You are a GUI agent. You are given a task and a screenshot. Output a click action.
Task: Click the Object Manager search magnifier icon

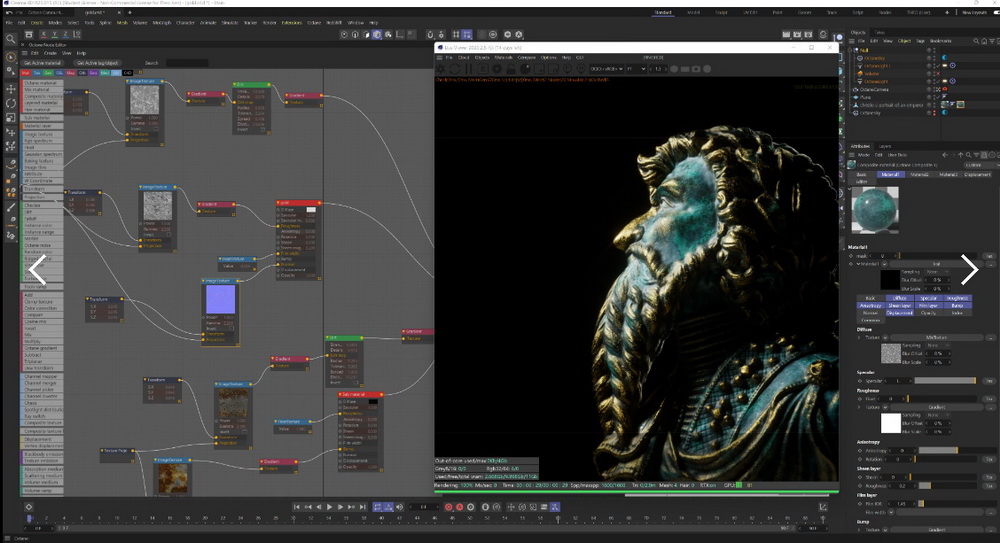click(x=976, y=41)
